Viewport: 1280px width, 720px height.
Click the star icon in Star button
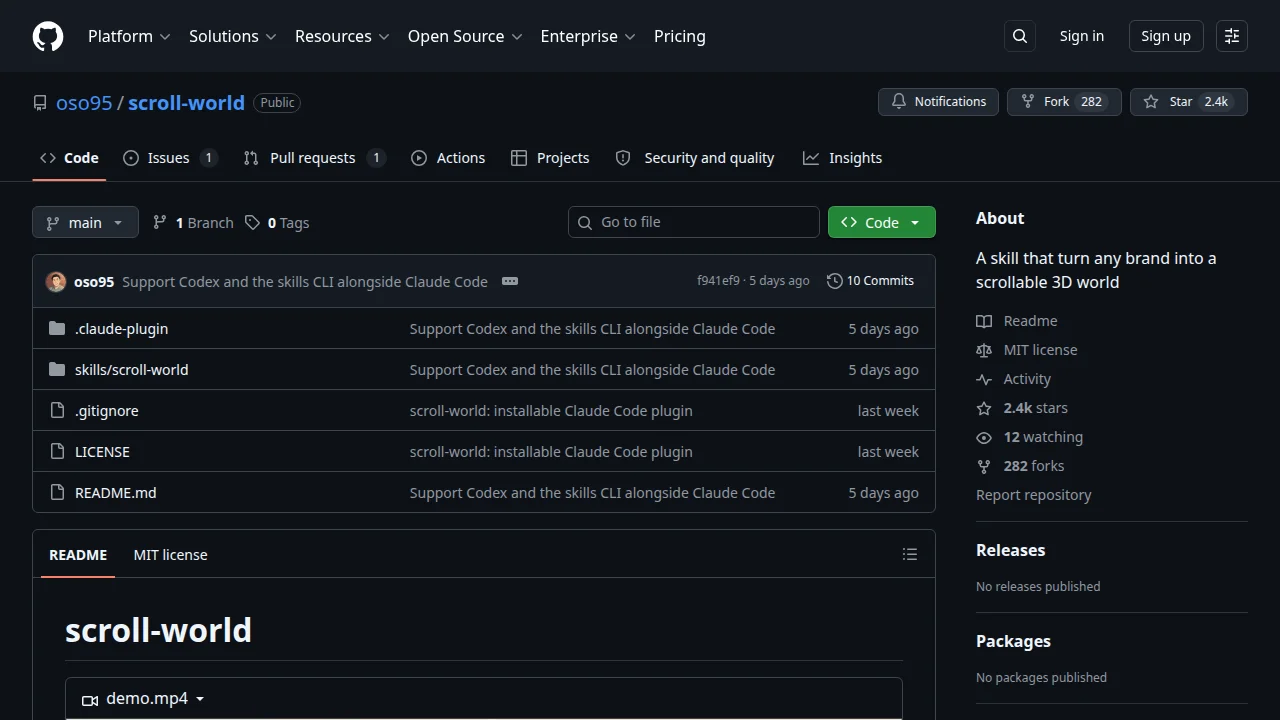pyautogui.click(x=1151, y=101)
